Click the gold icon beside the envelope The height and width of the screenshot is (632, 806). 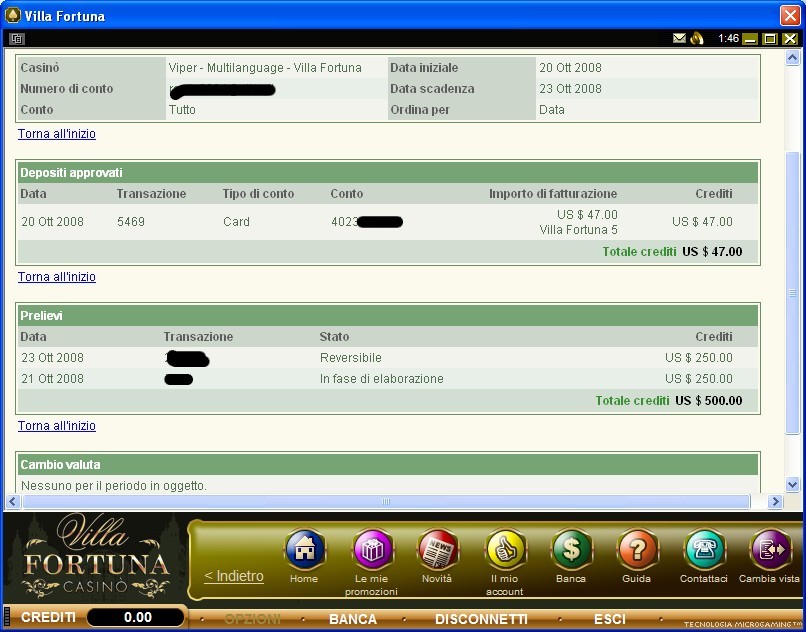pos(697,39)
